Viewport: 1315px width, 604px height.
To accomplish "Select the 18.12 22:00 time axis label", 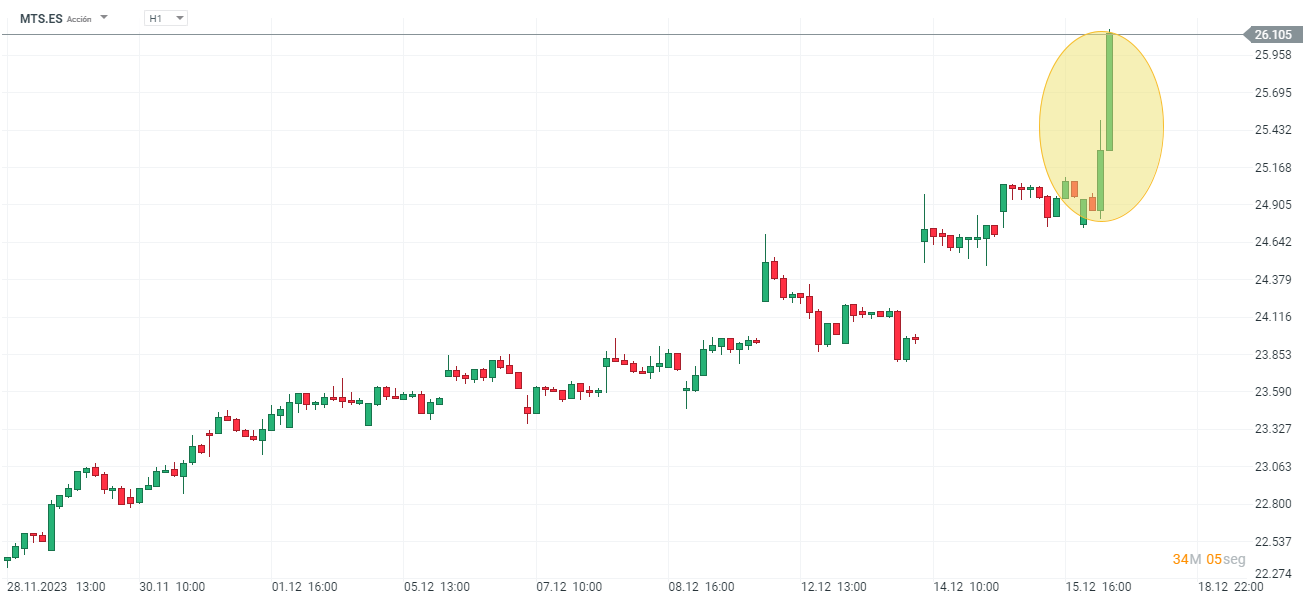I will tap(1230, 587).
